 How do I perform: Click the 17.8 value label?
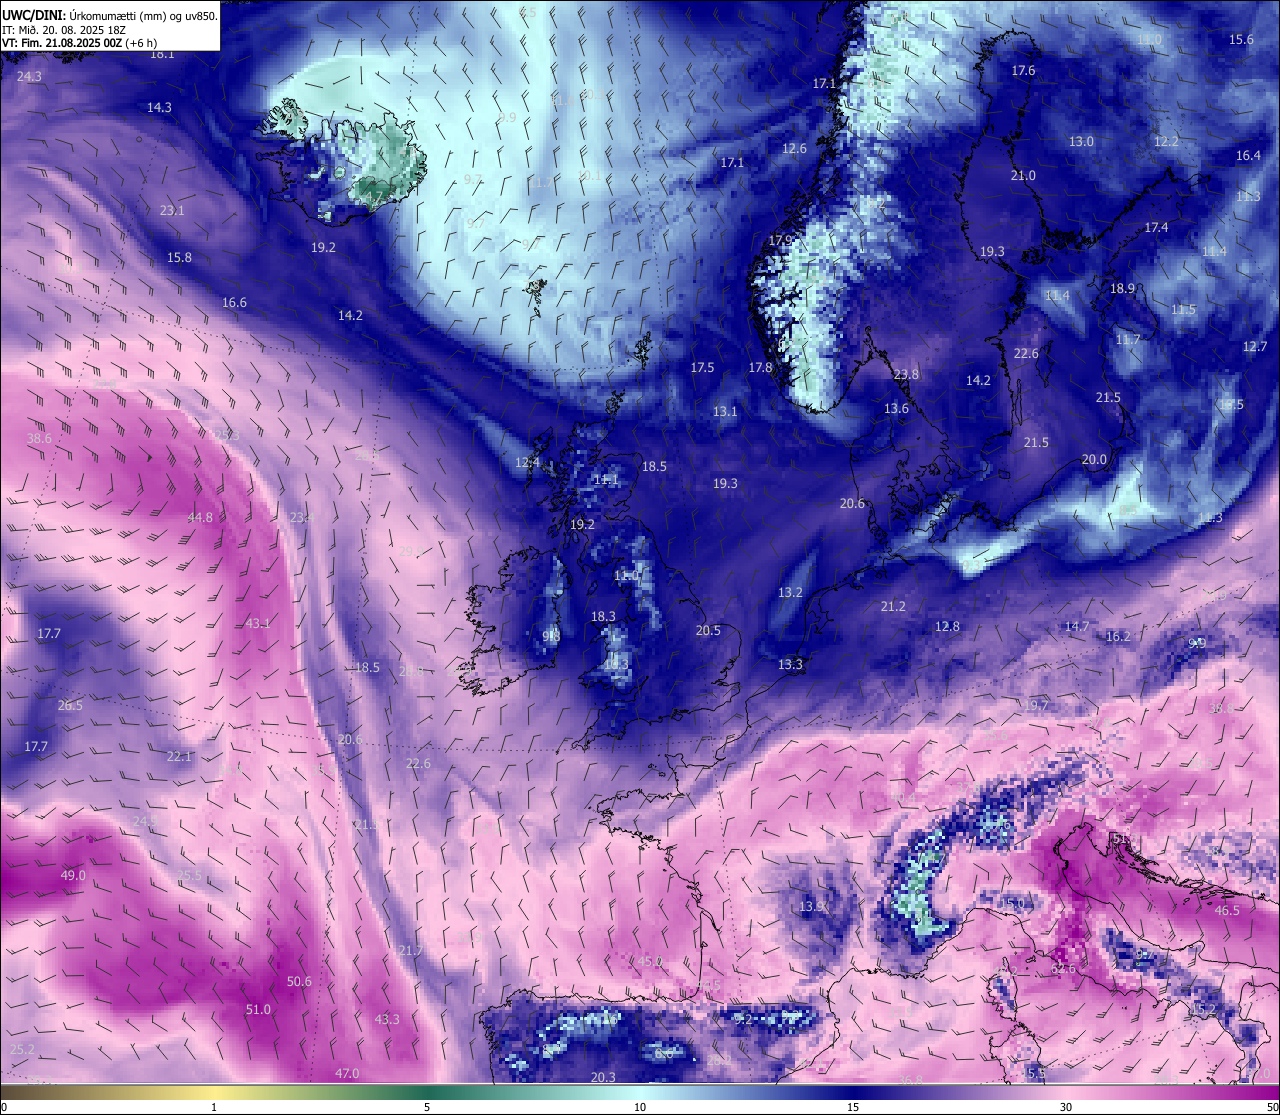coord(760,367)
